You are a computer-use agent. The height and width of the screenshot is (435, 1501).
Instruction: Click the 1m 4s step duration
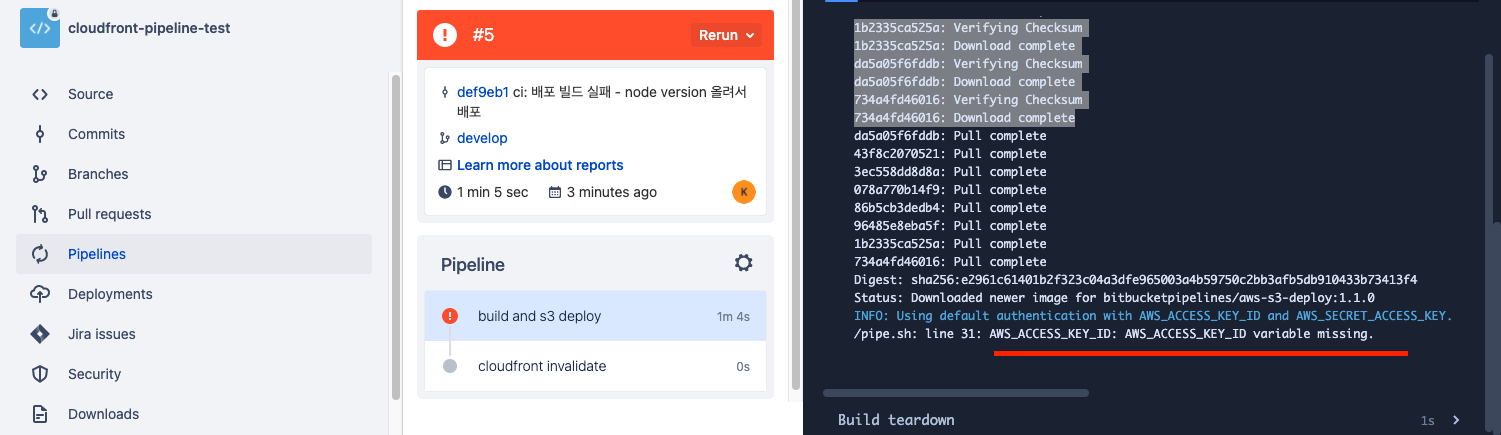pyautogui.click(x=733, y=317)
